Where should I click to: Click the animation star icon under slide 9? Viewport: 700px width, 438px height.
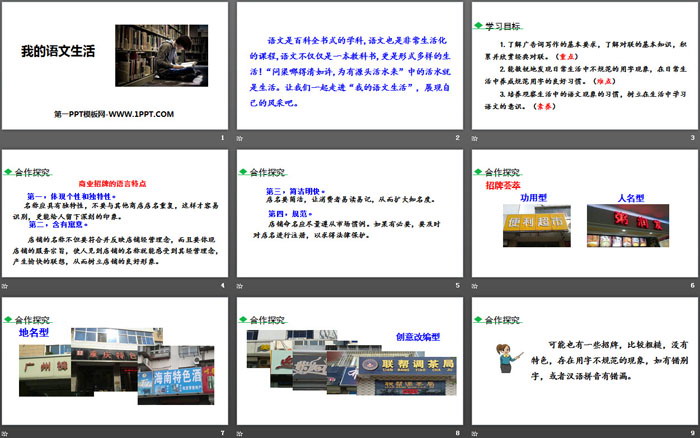[x=475, y=434]
